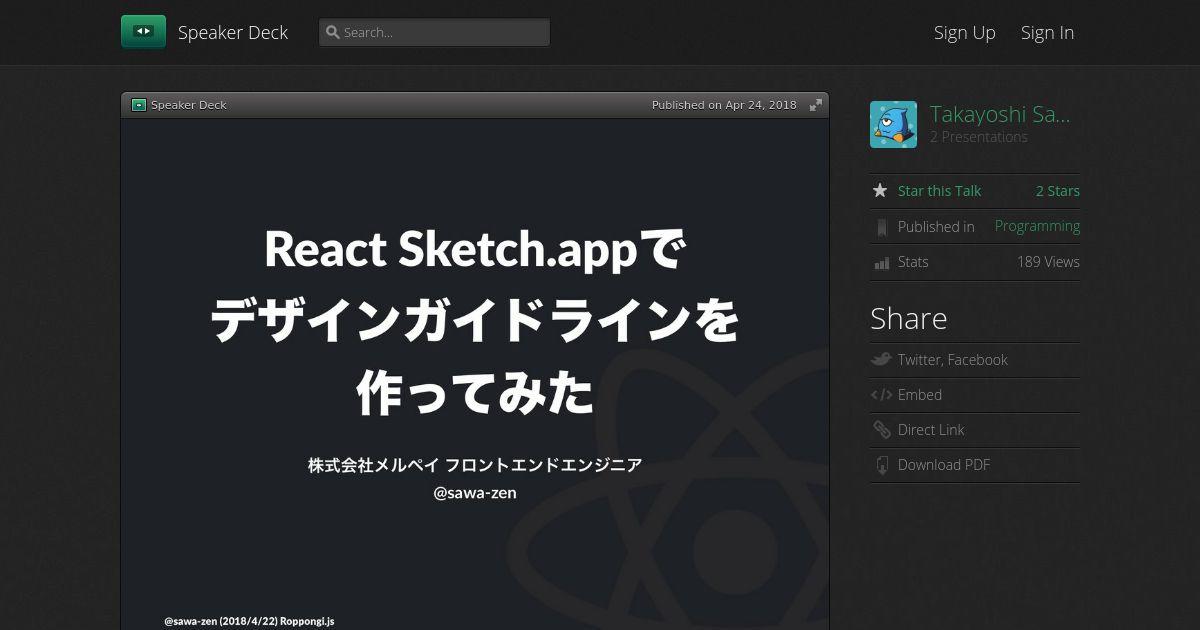This screenshot has width=1200, height=630.
Task: Download PDF of the presentation
Action: (x=944, y=465)
